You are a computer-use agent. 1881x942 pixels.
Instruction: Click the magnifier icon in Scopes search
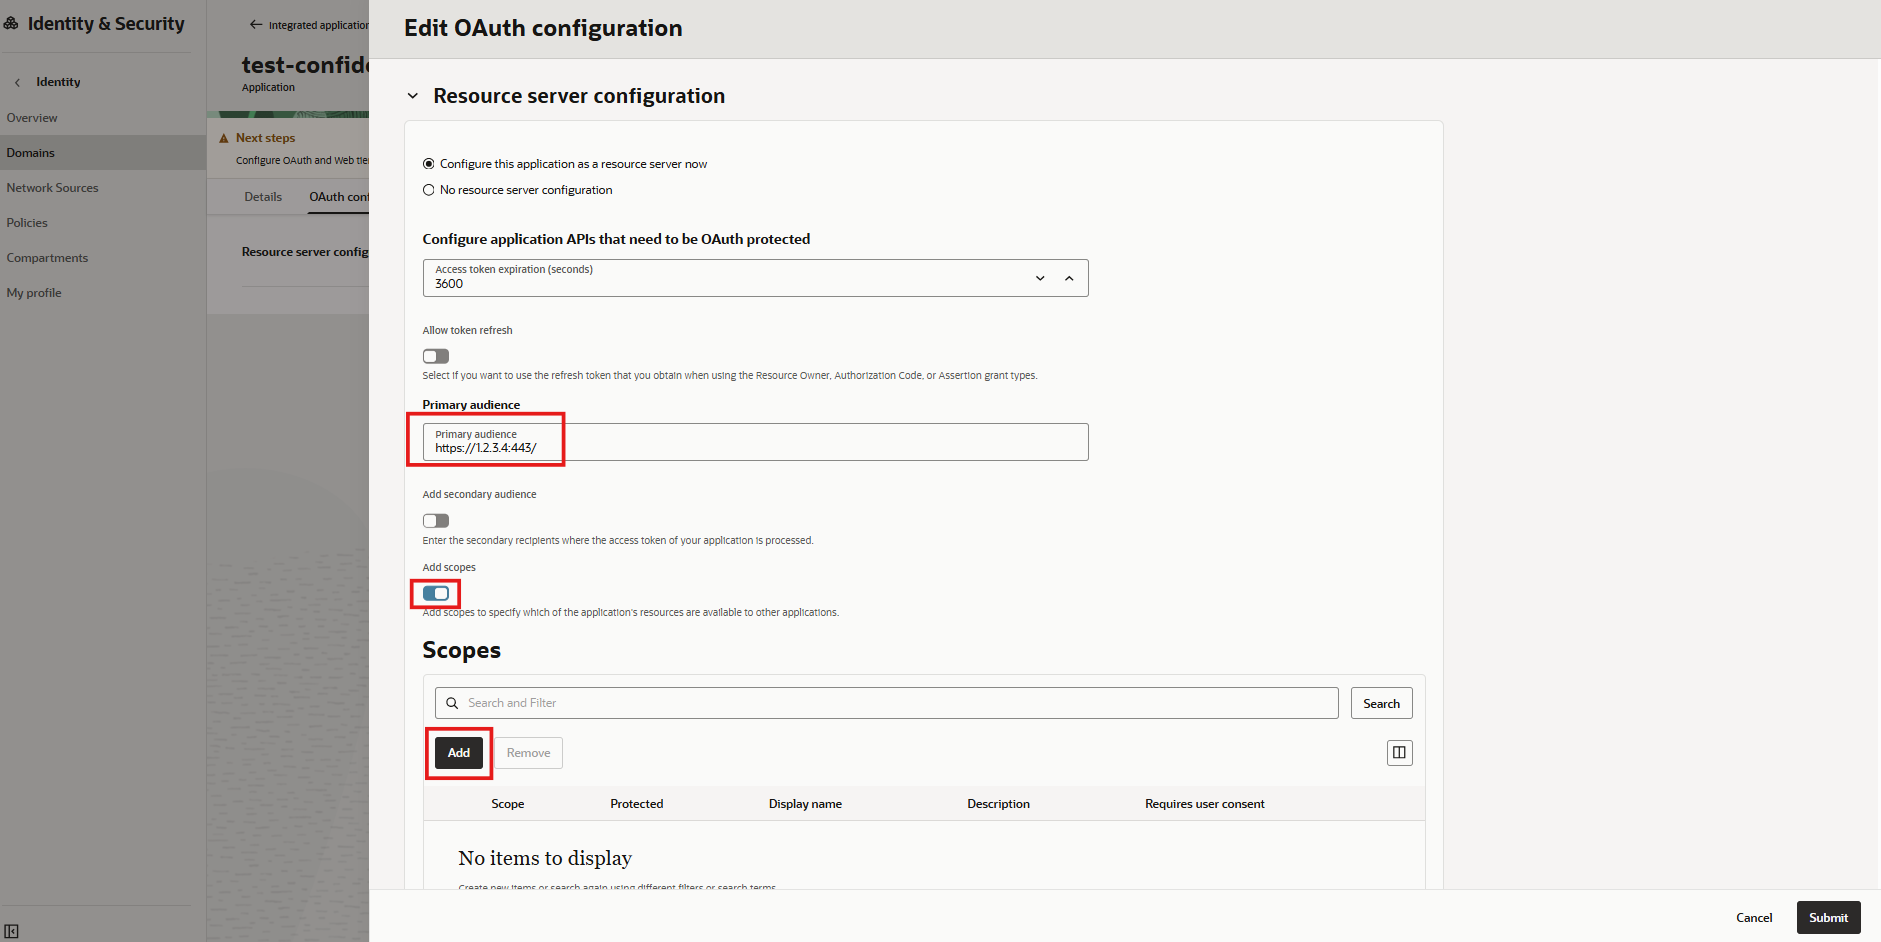[452, 703]
